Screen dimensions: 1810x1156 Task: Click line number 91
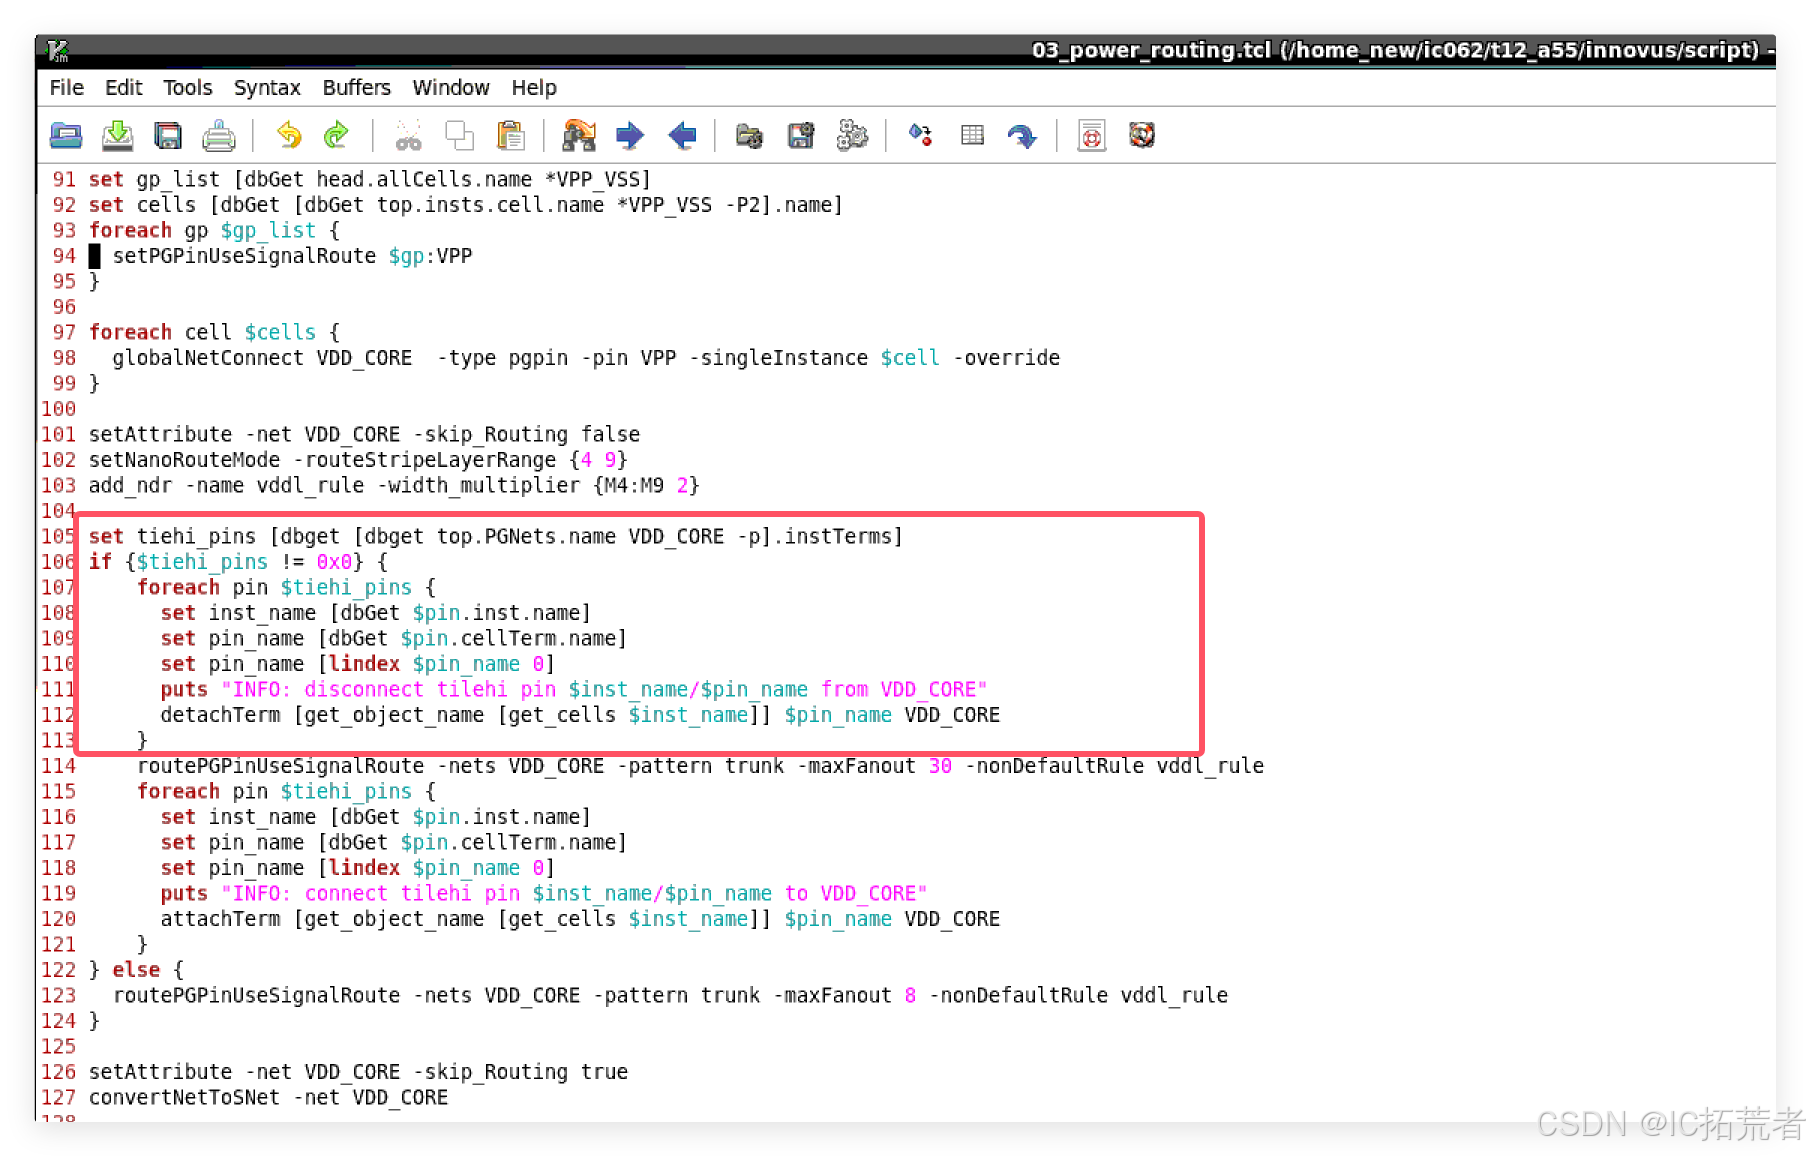(64, 179)
